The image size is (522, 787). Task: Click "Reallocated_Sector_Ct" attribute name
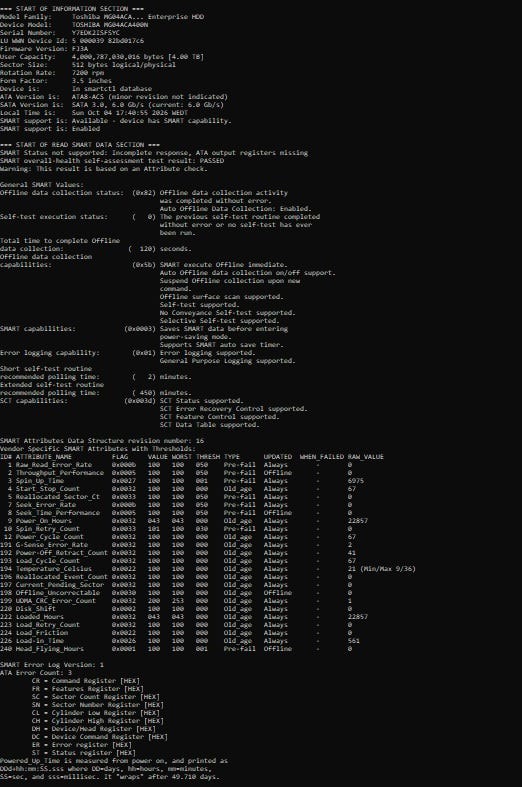58,497
